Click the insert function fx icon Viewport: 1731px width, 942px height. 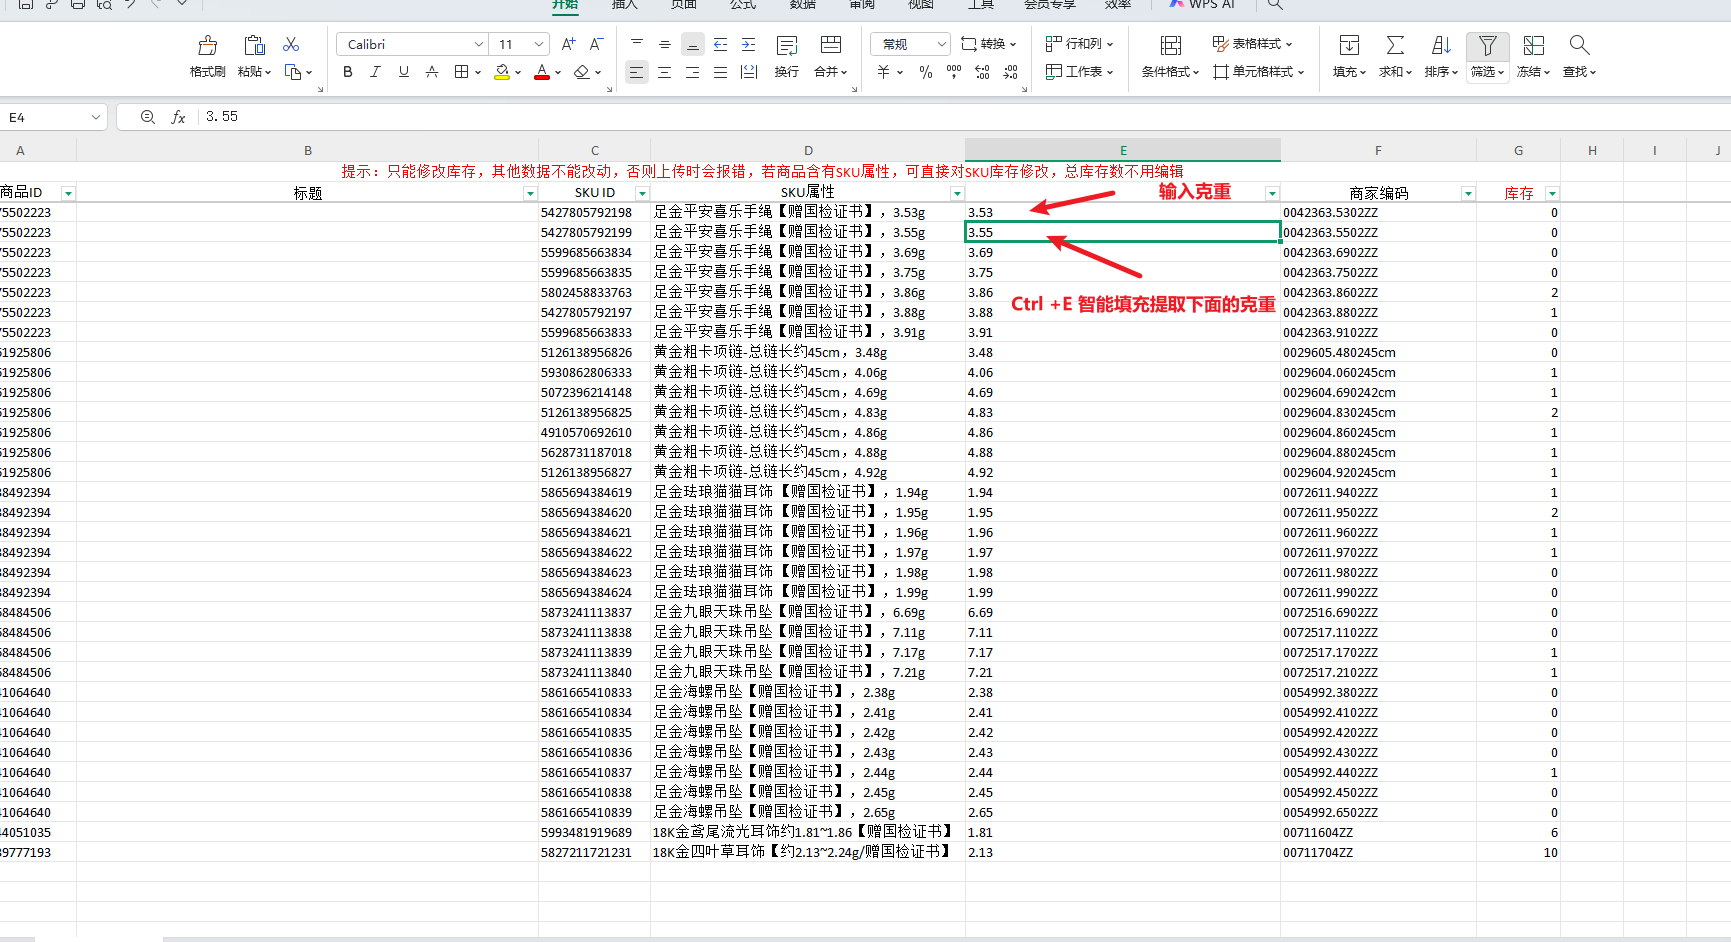(x=178, y=117)
